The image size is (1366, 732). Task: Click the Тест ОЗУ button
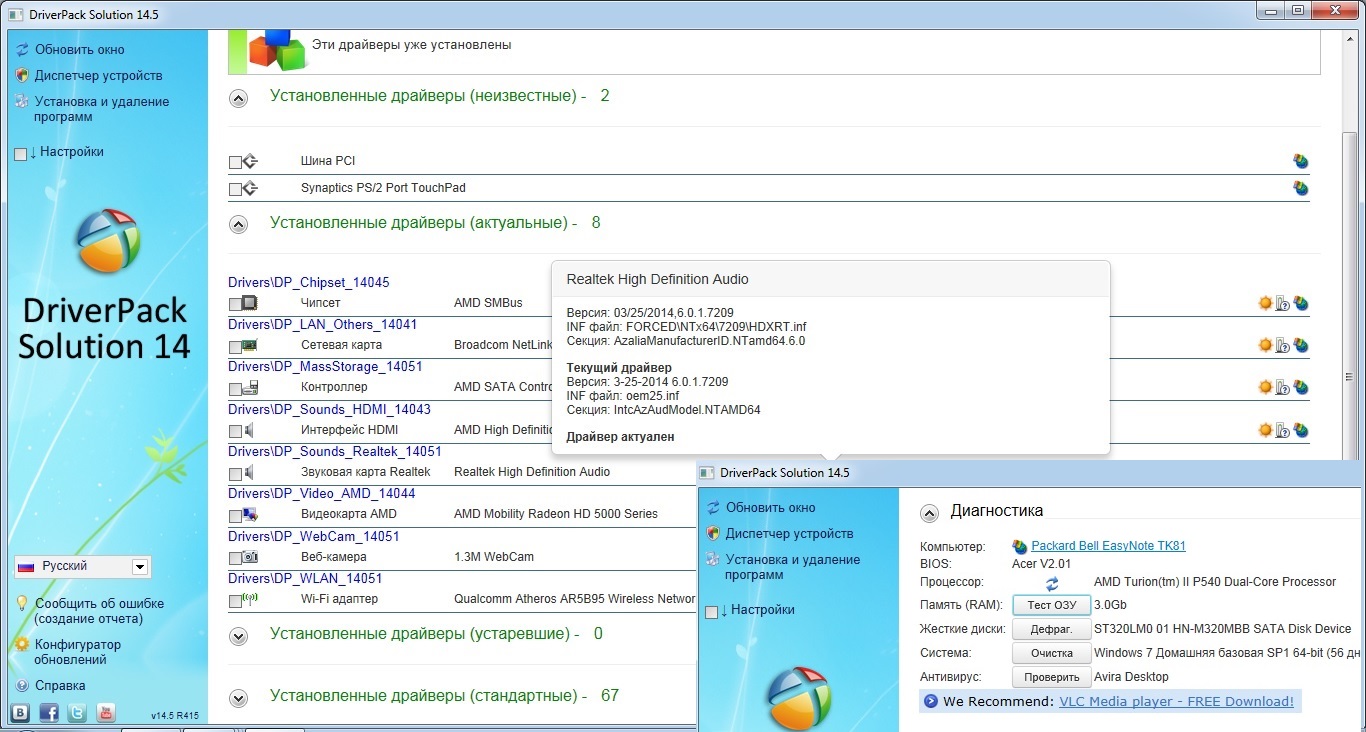point(1051,605)
